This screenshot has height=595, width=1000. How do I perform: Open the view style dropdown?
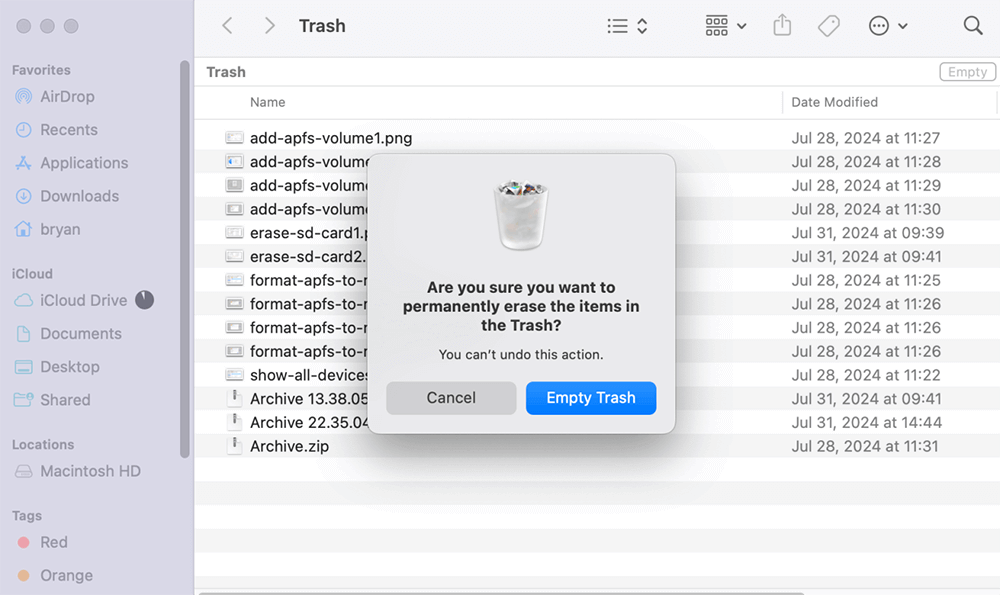(x=627, y=25)
